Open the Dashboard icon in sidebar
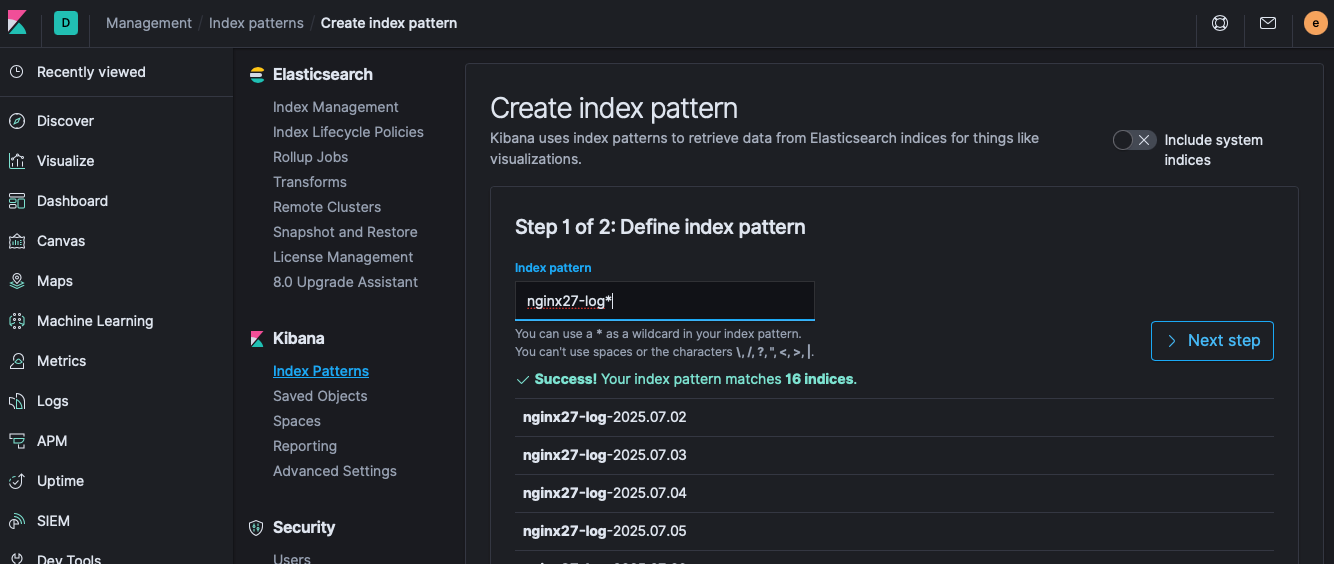Image resolution: width=1334 pixels, height=564 pixels. click(x=17, y=201)
